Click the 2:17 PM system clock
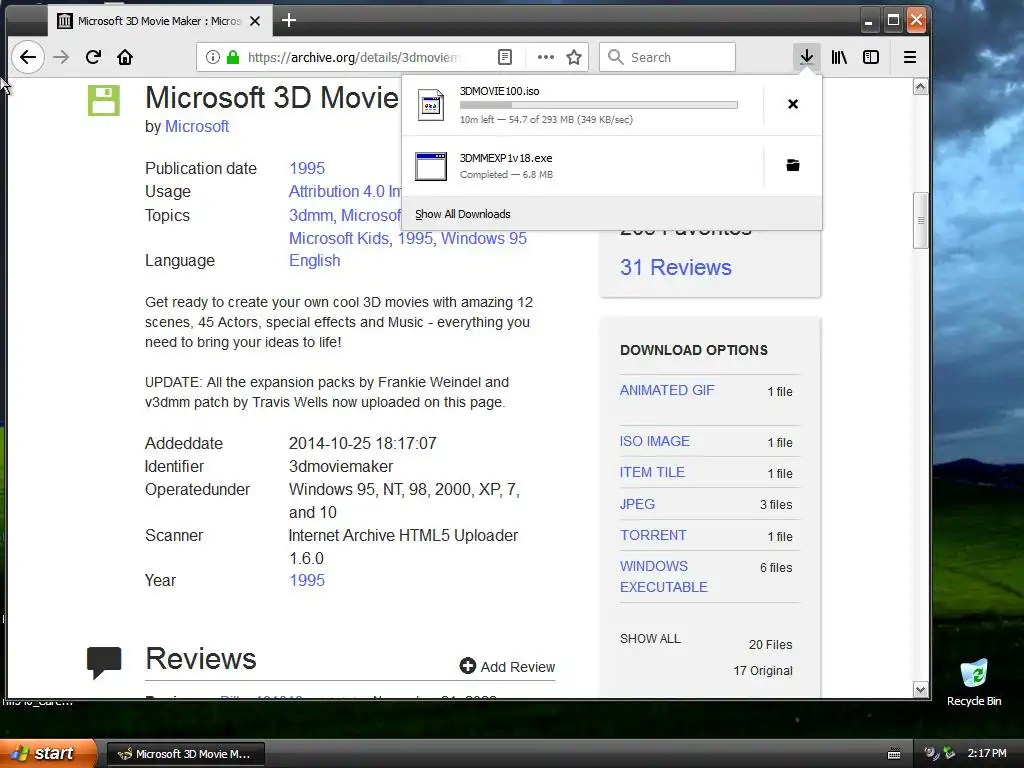The image size is (1024, 768). (x=987, y=754)
